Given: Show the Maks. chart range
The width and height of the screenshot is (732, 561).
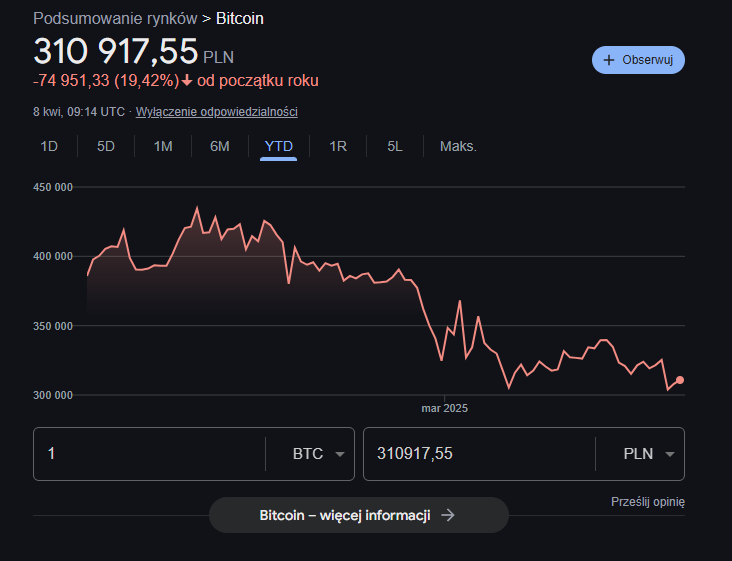Looking at the screenshot, I should click(458, 147).
